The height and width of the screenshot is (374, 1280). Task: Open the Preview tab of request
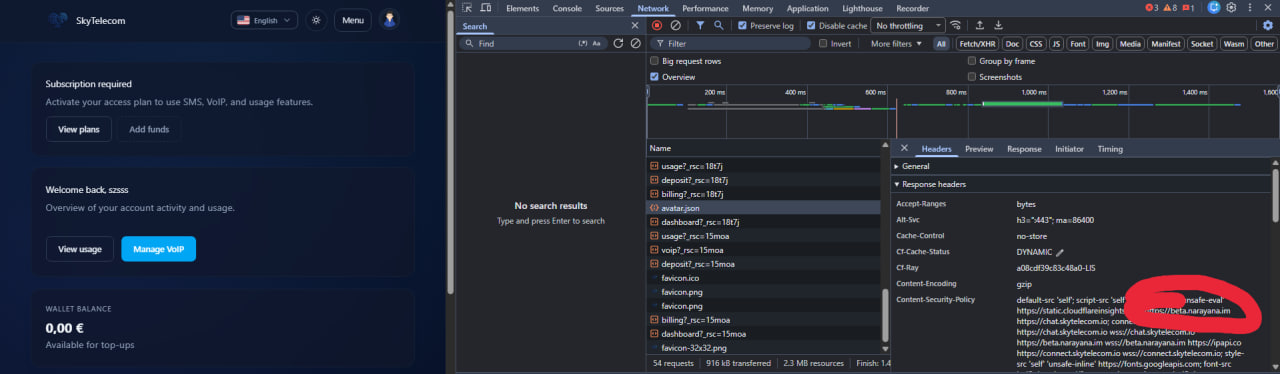pyautogui.click(x=979, y=148)
